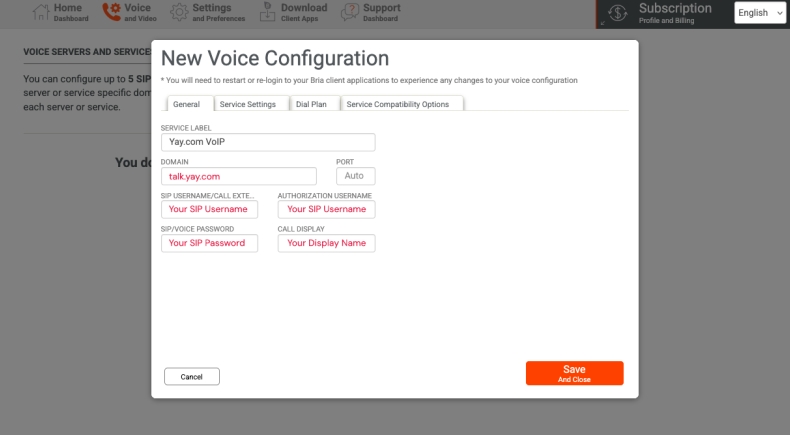Click the Call Display name field
The height and width of the screenshot is (435, 790).
(326, 243)
